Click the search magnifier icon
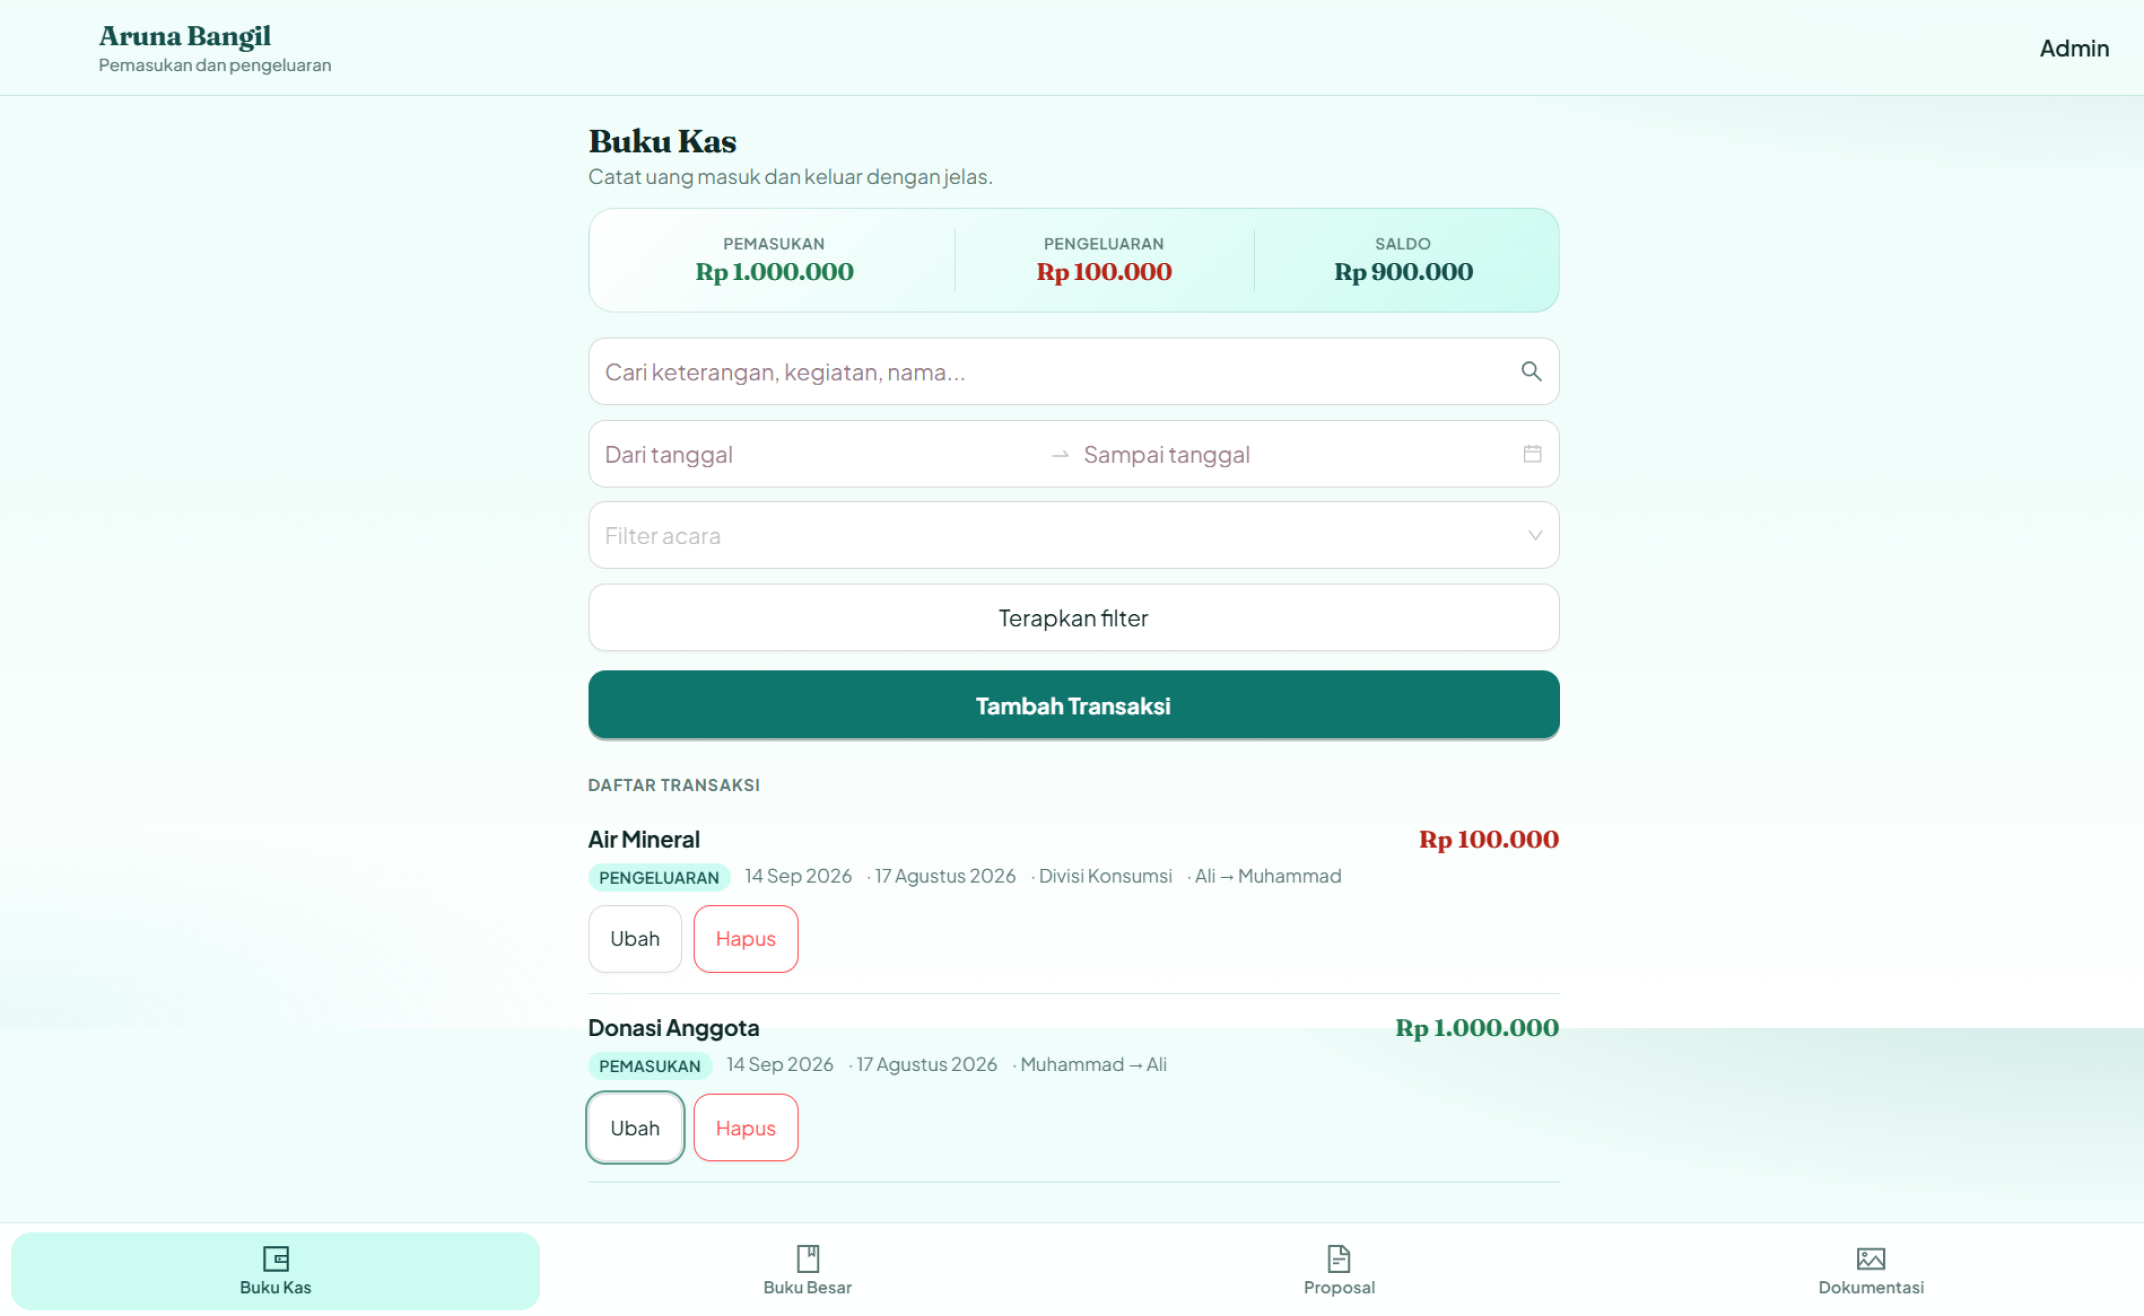Image resolution: width=2144 pixels, height=1316 pixels. tap(1531, 371)
